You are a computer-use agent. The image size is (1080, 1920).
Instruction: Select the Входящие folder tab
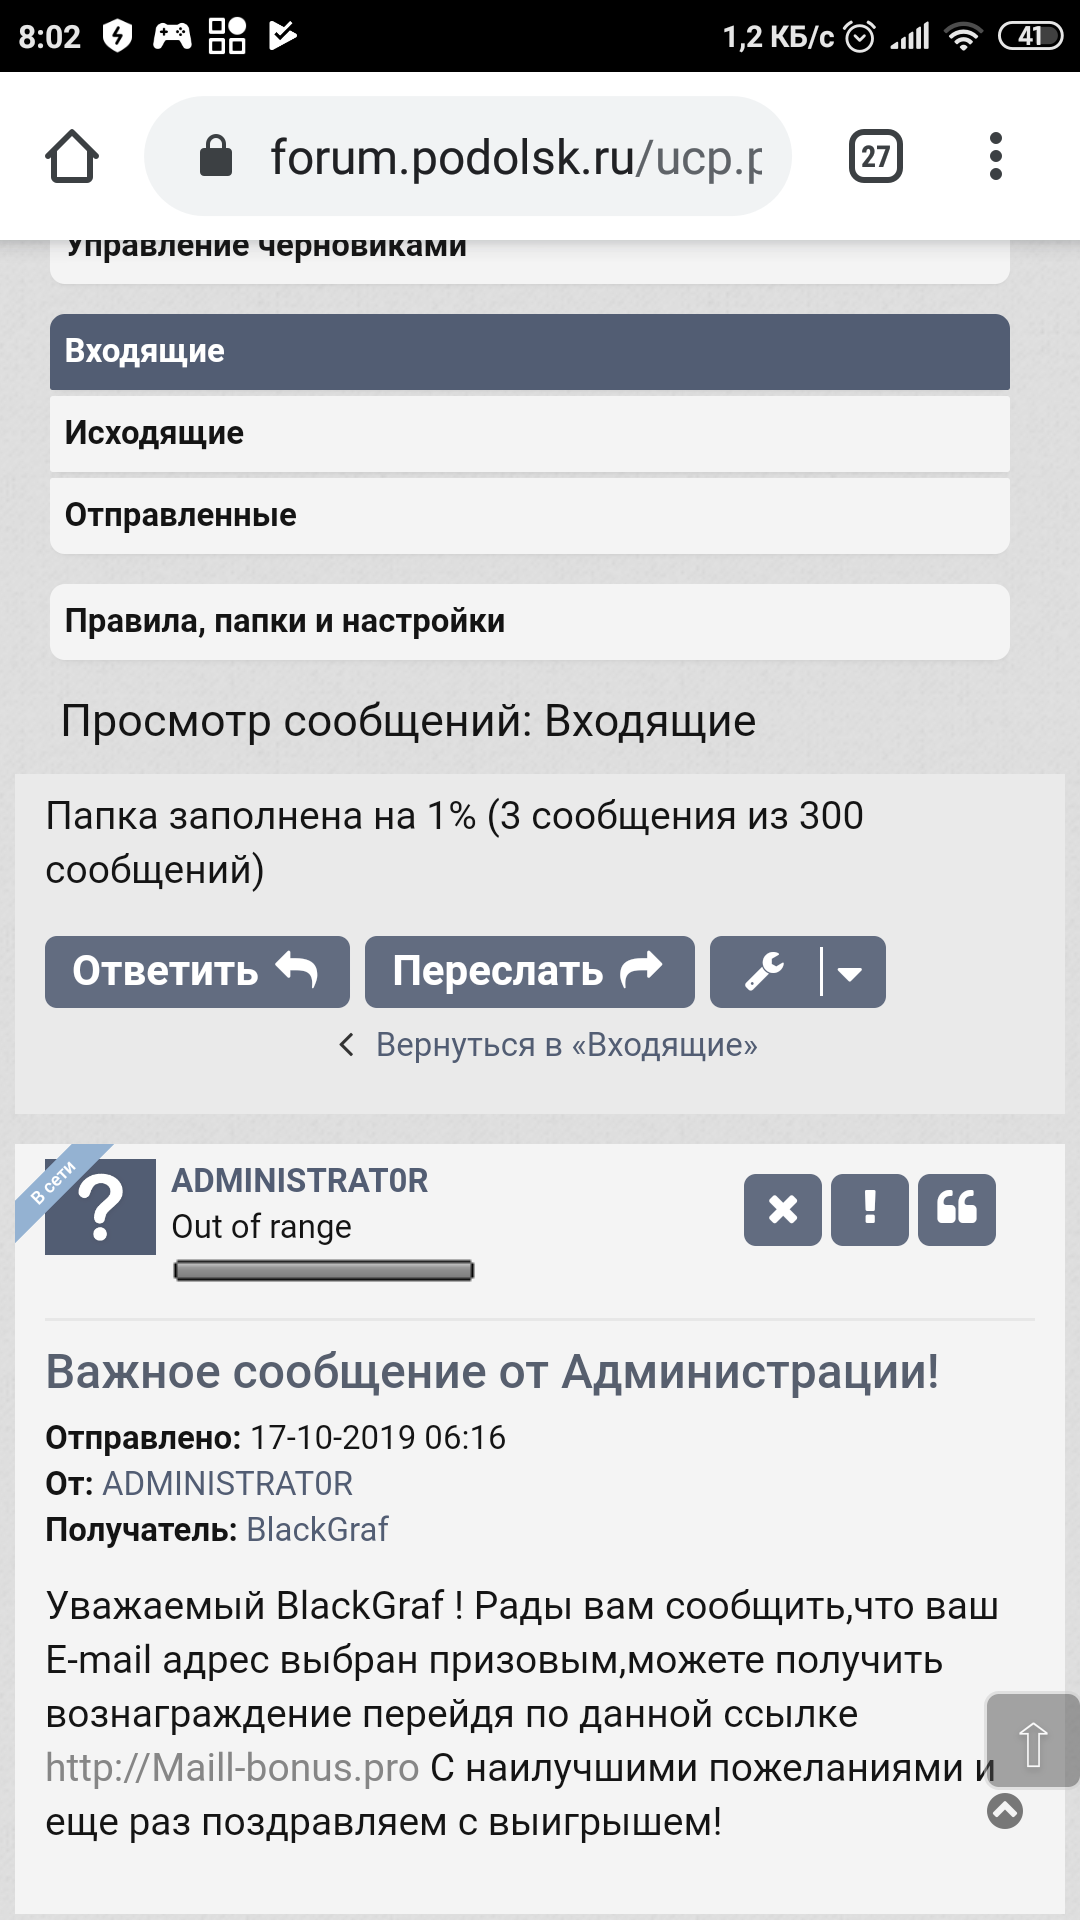[x=529, y=352]
